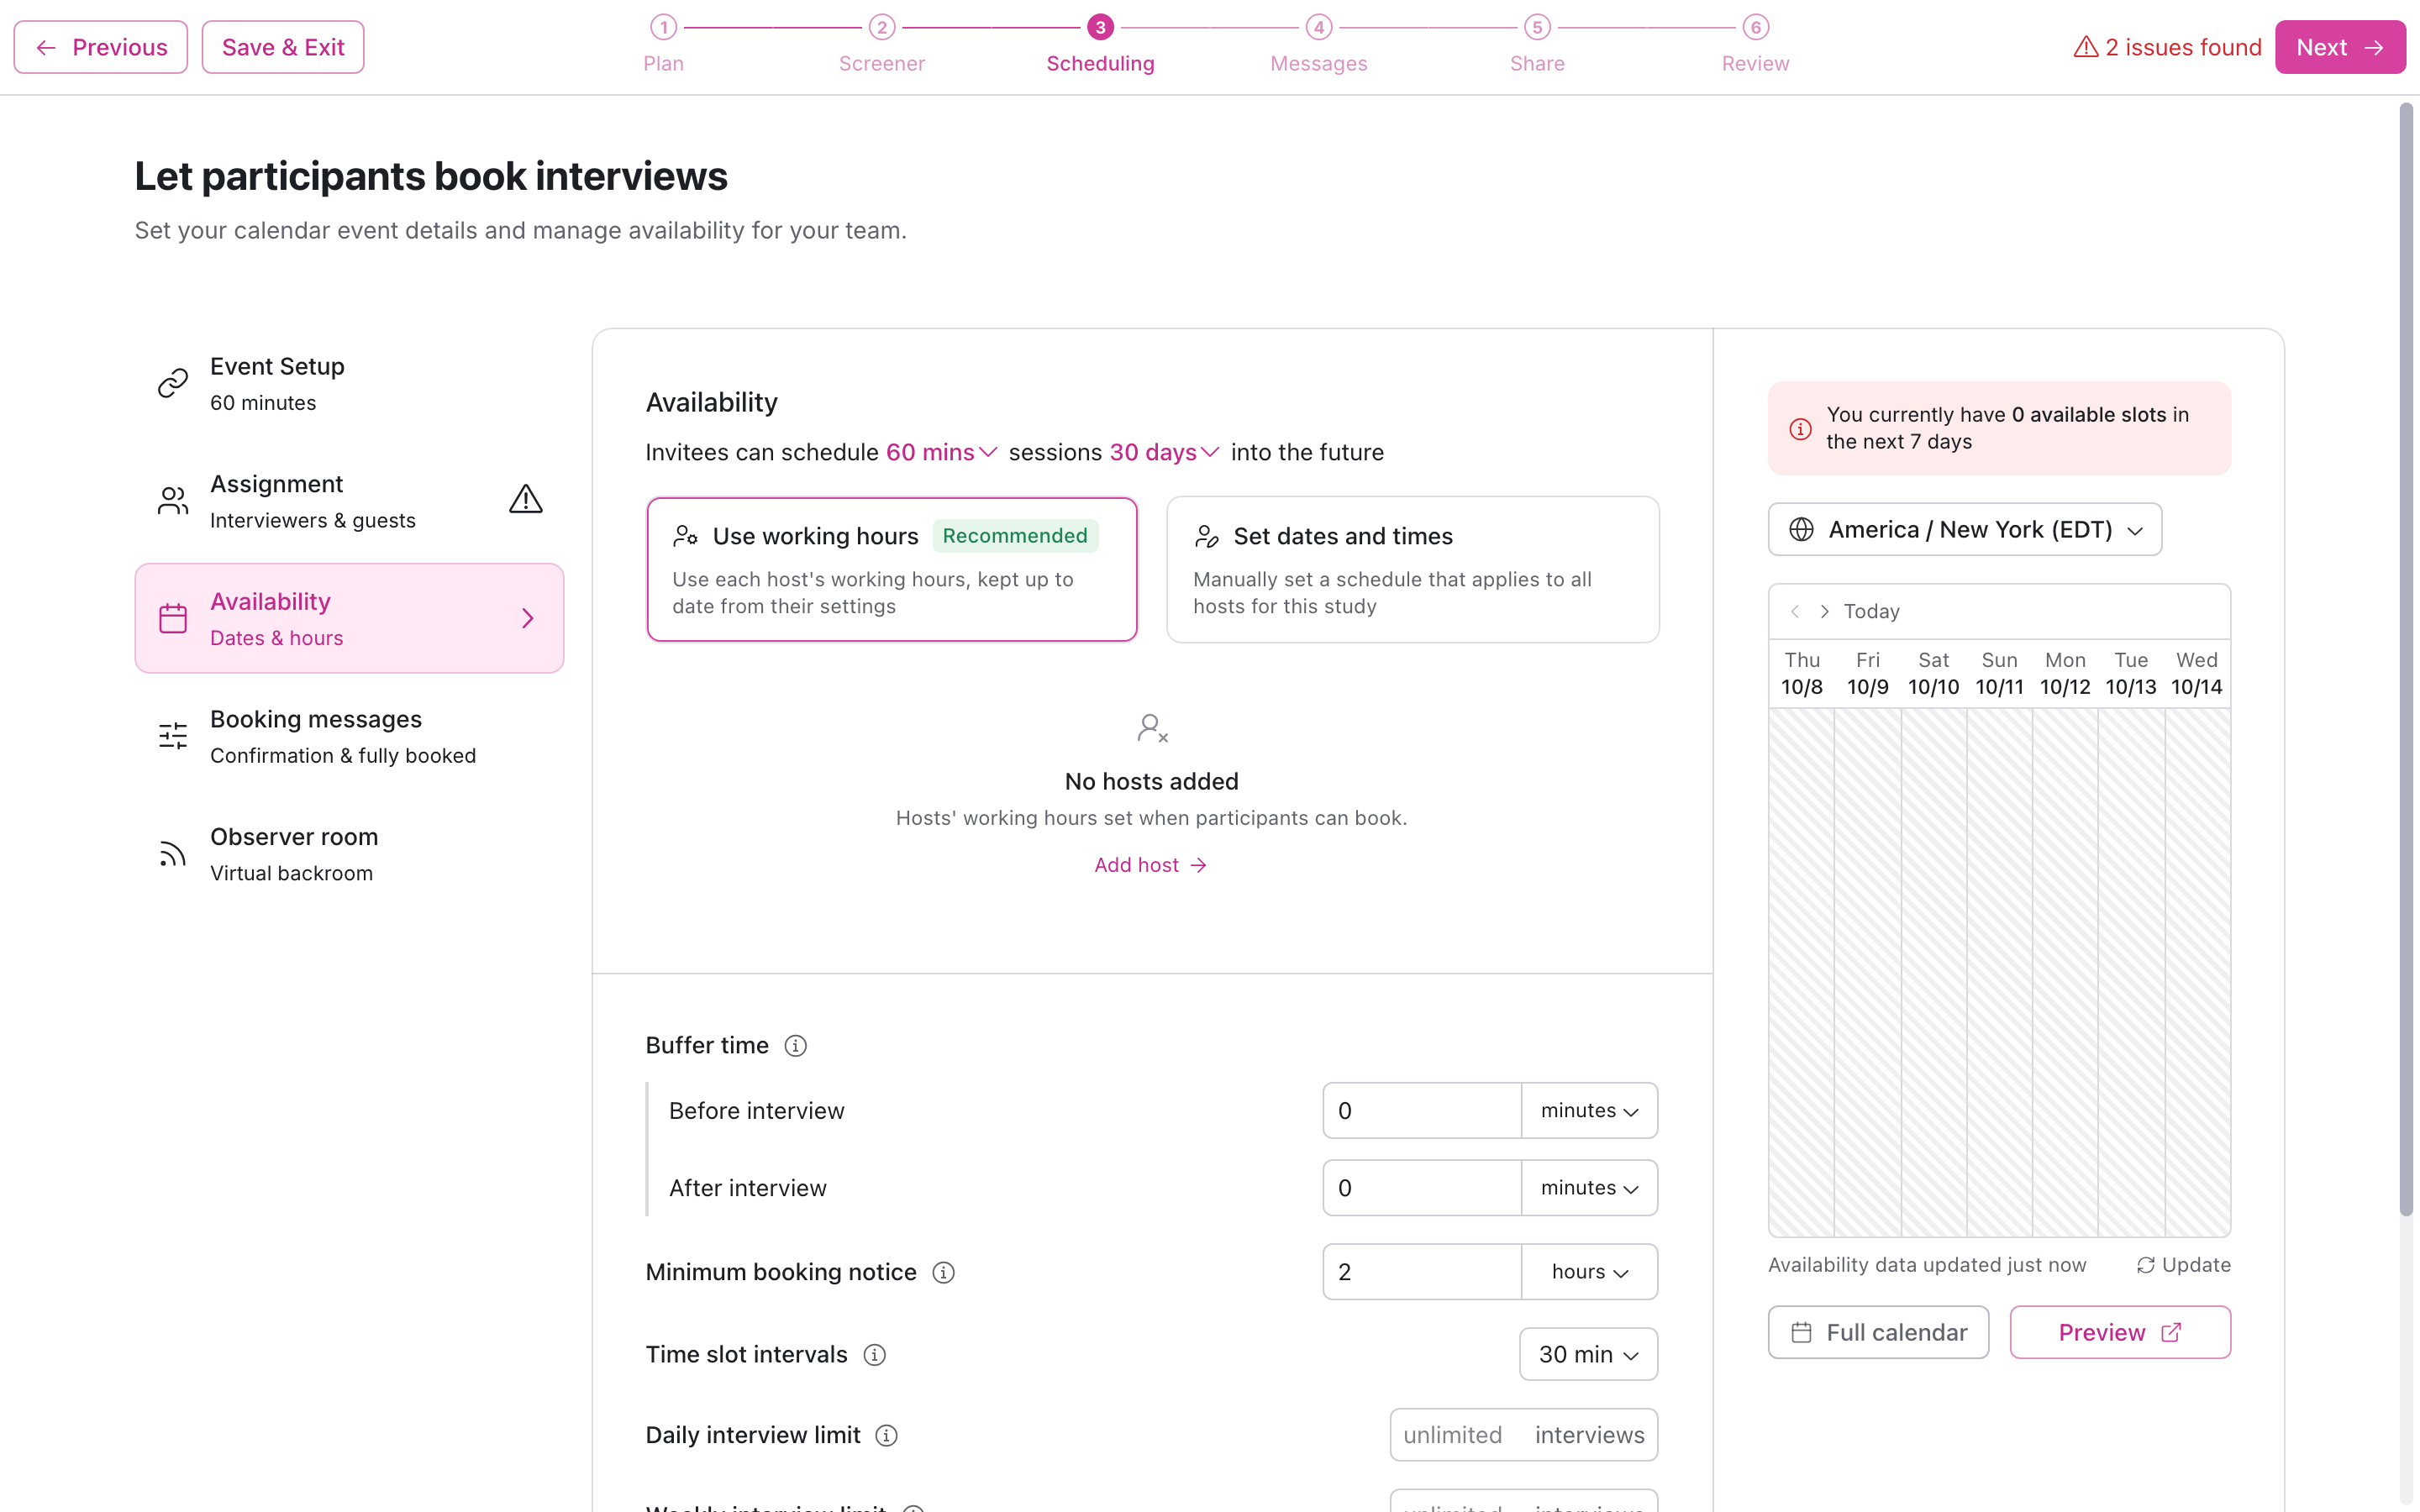Click the Before interview buffer input
The width and height of the screenshot is (2420, 1512).
[x=1421, y=1110]
